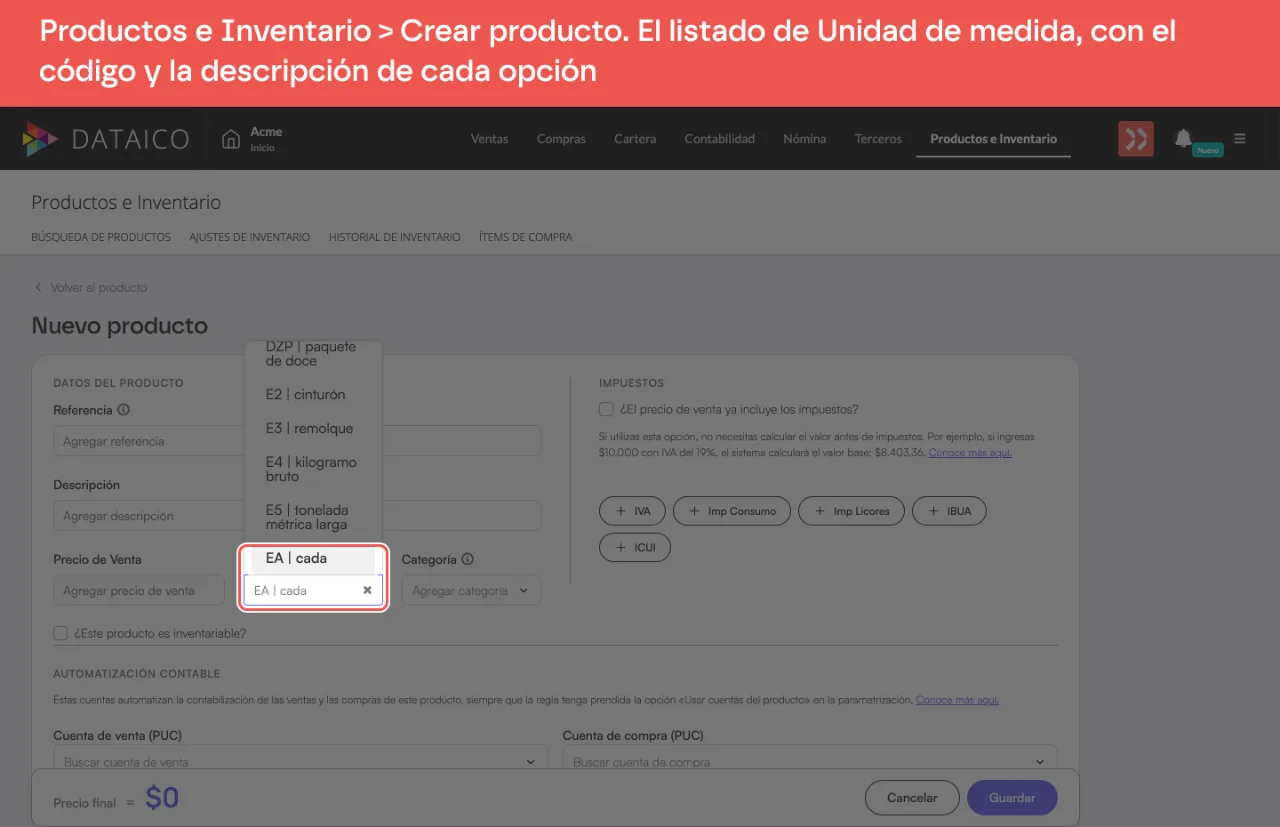1280x827 pixels.
Task: Click the Dataico logo
Action: point(105,139)
